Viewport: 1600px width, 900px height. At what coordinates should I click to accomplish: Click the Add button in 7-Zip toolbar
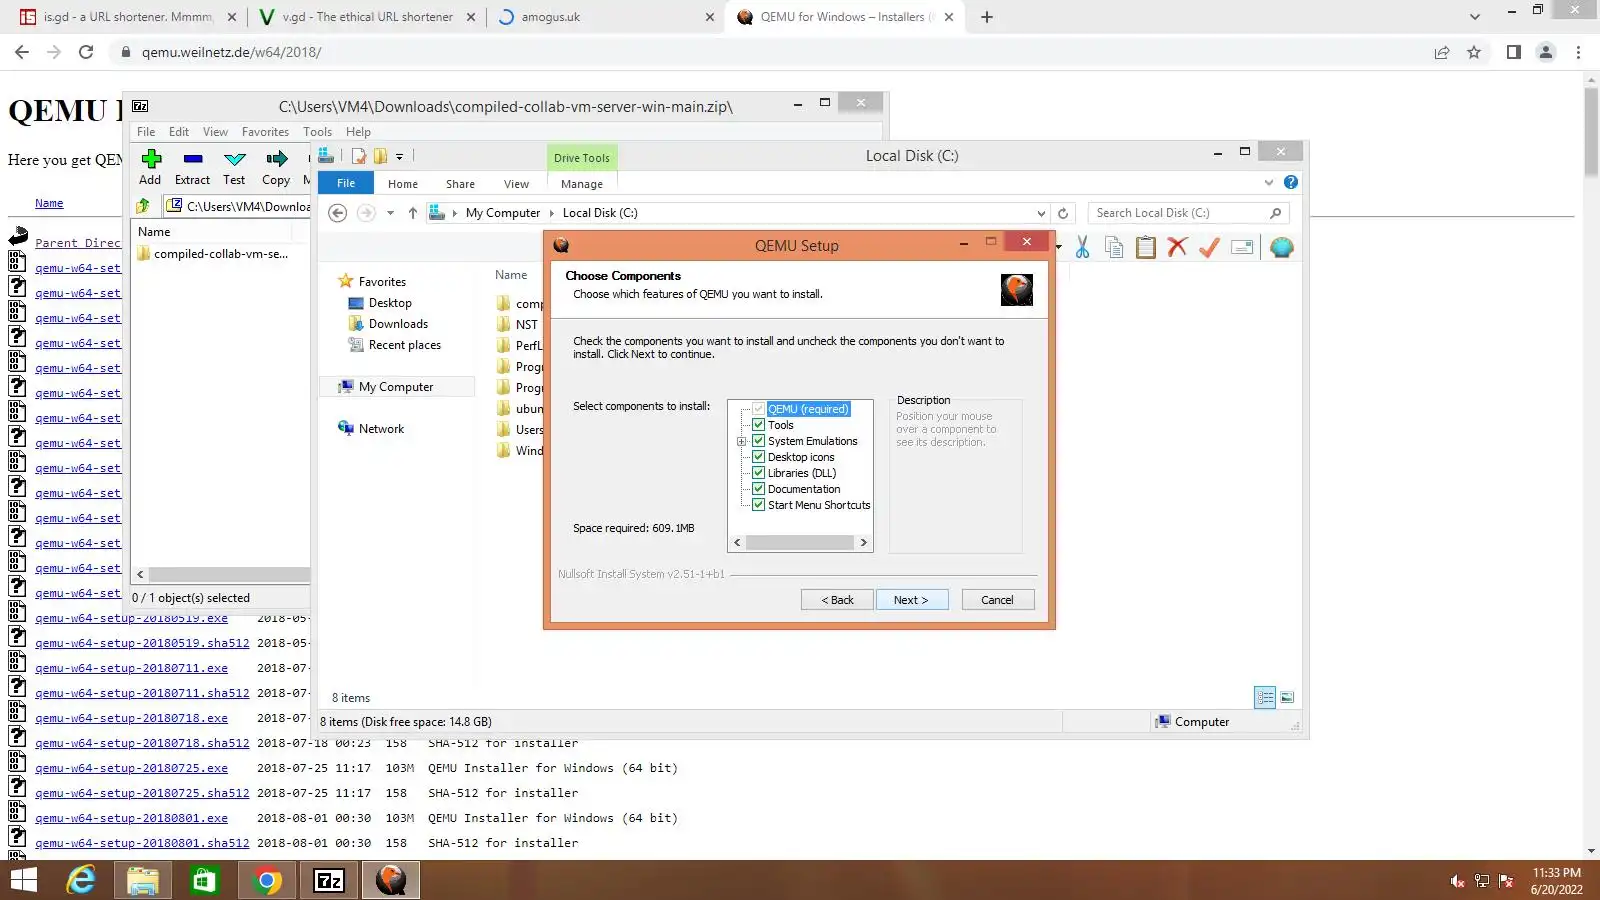pyautogui.click(x=150, y=167)
